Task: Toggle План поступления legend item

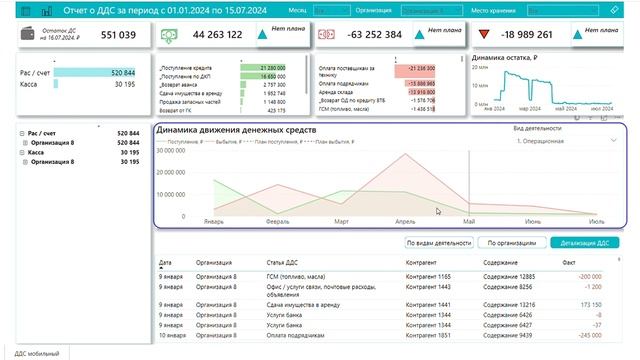Action: coord(273,142)
